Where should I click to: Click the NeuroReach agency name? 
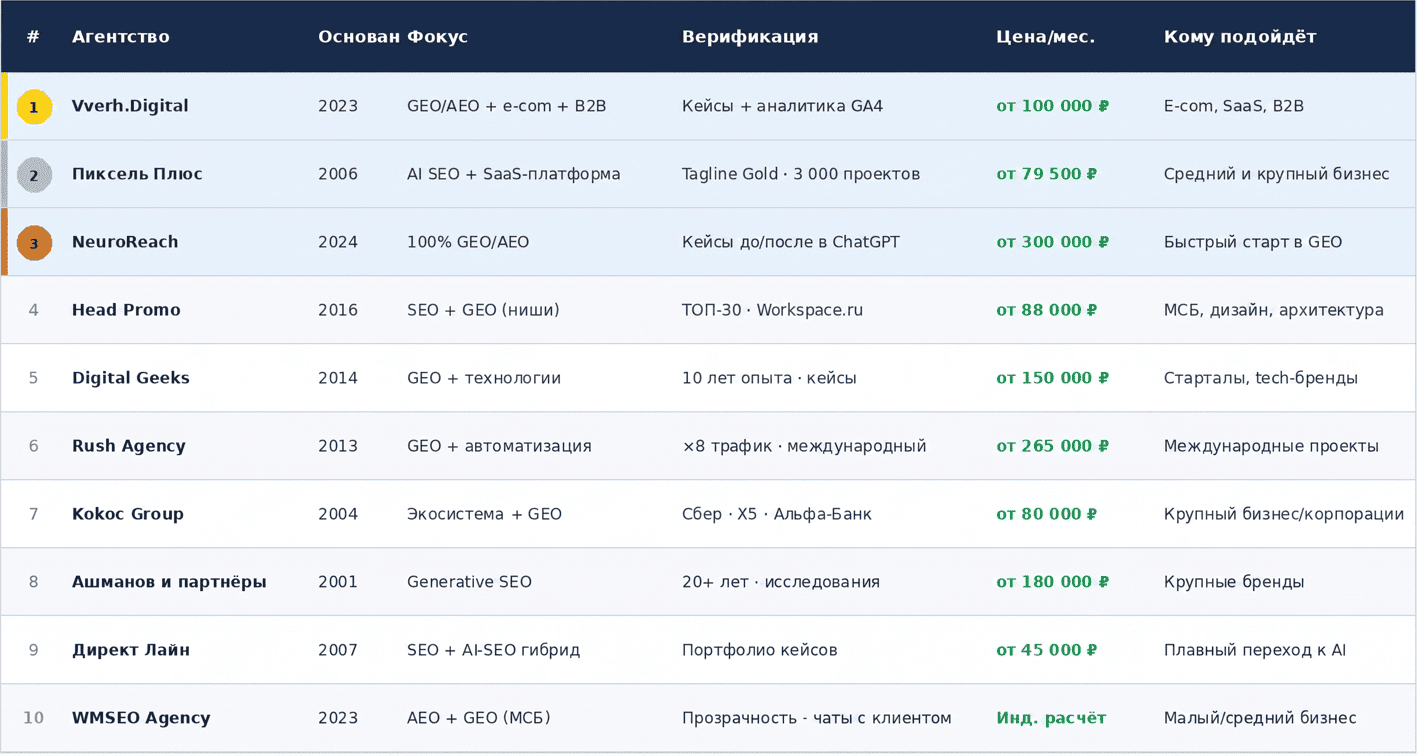(x=125, y=242)
